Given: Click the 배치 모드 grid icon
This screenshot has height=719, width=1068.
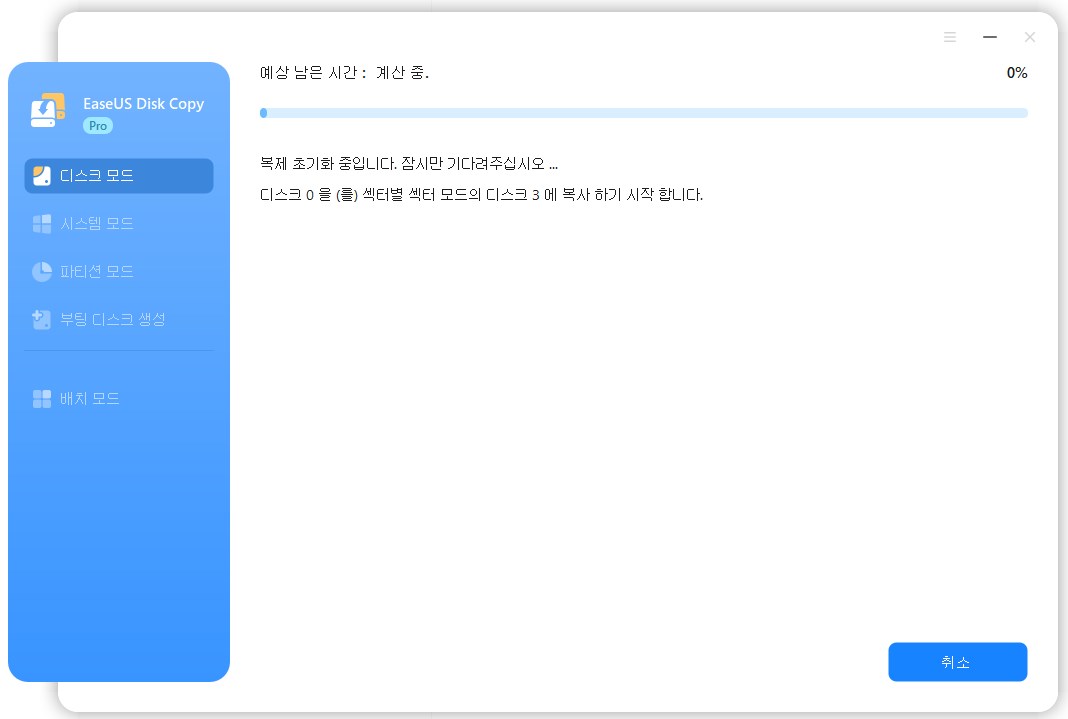Looking at the screenshot, I should [x=42, y=399].
